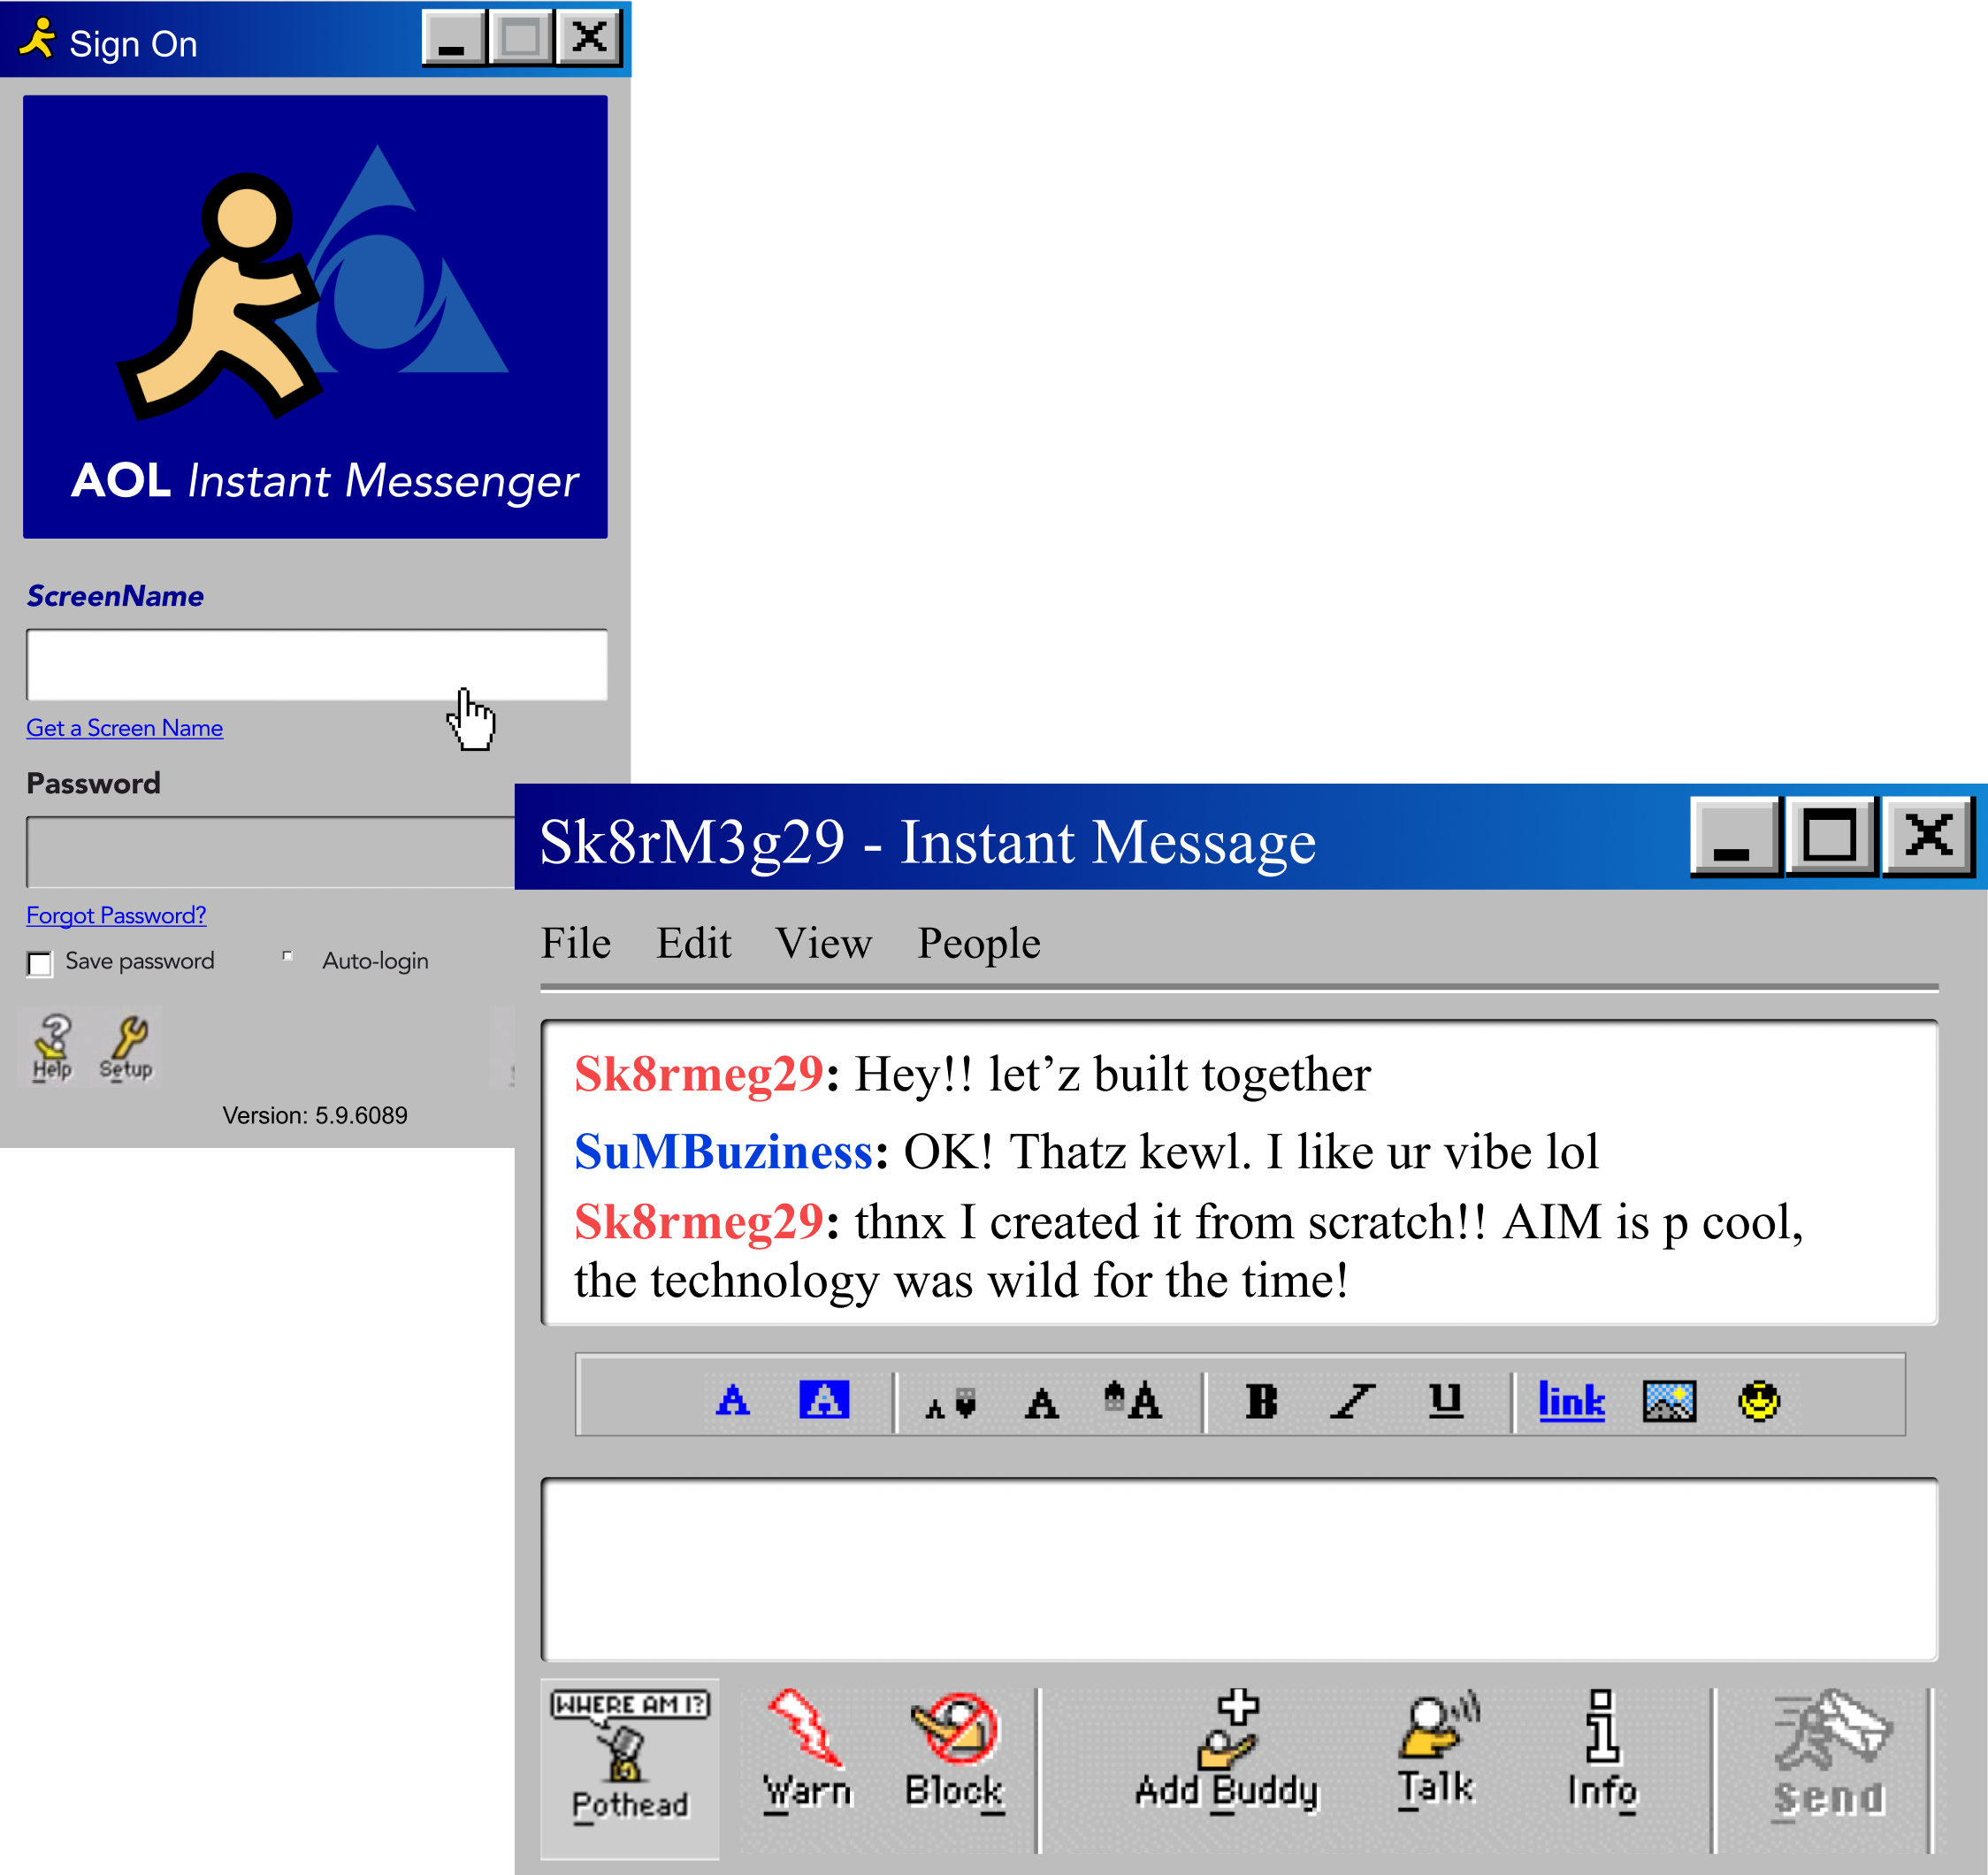The width and height of the screenshot is (1988, 1875).
Task: Start a voice Talk session
Action: tap(1437, 1750)
